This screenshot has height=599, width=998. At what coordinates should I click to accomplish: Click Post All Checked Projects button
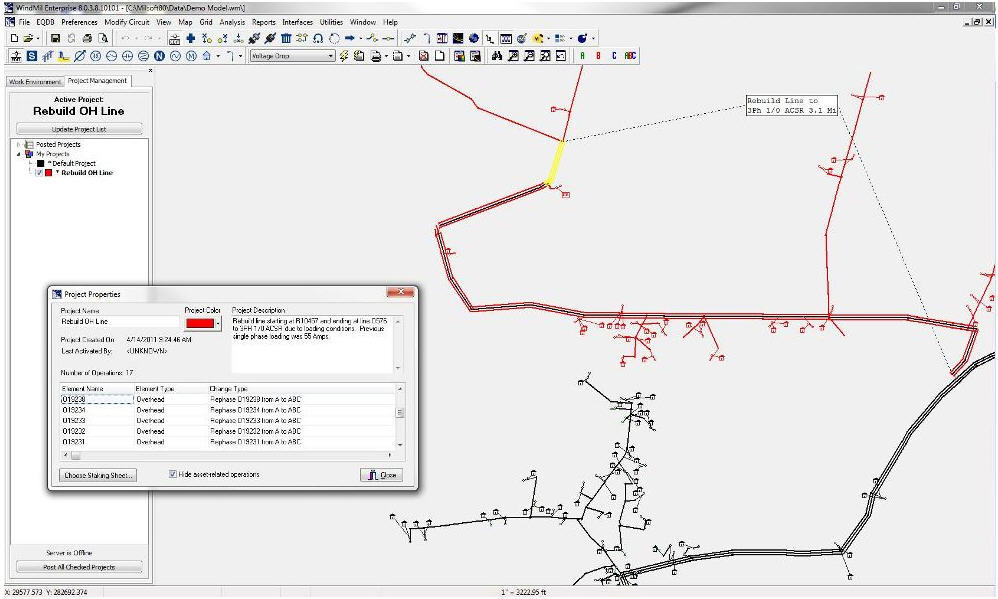click(79, 567)
